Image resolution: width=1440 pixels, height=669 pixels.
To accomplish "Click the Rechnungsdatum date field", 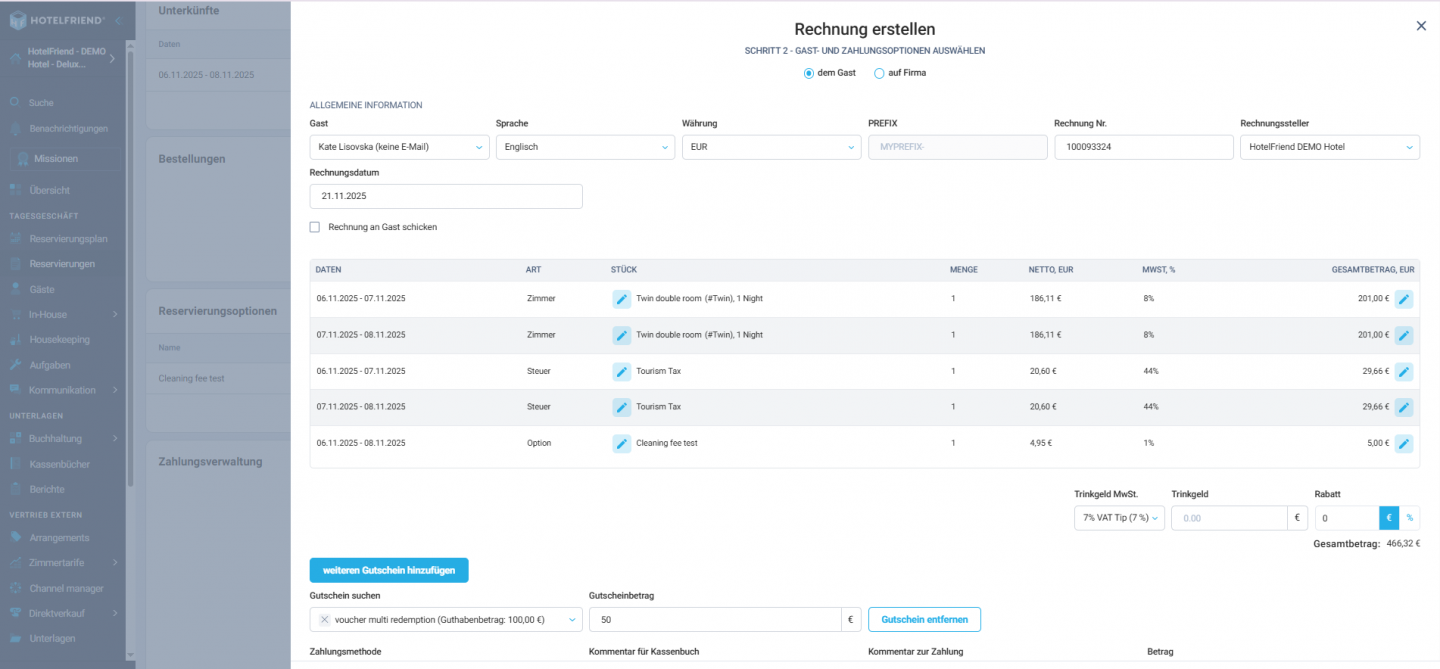I will click(446, 197).
